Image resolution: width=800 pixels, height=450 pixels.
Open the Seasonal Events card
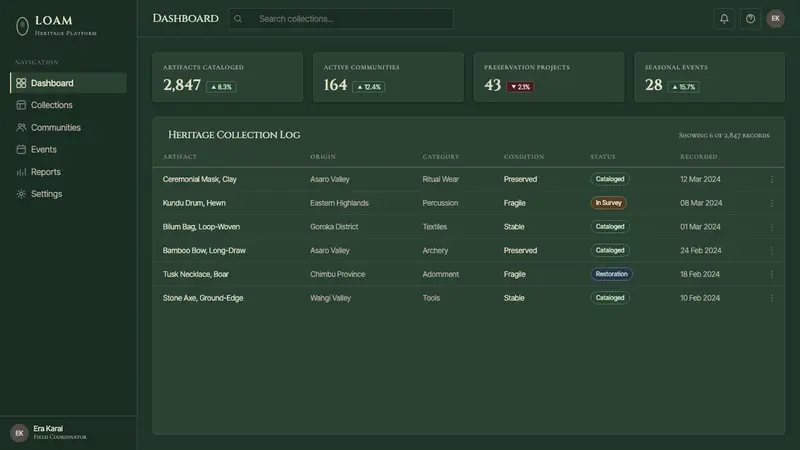click(x=710, y=77)
